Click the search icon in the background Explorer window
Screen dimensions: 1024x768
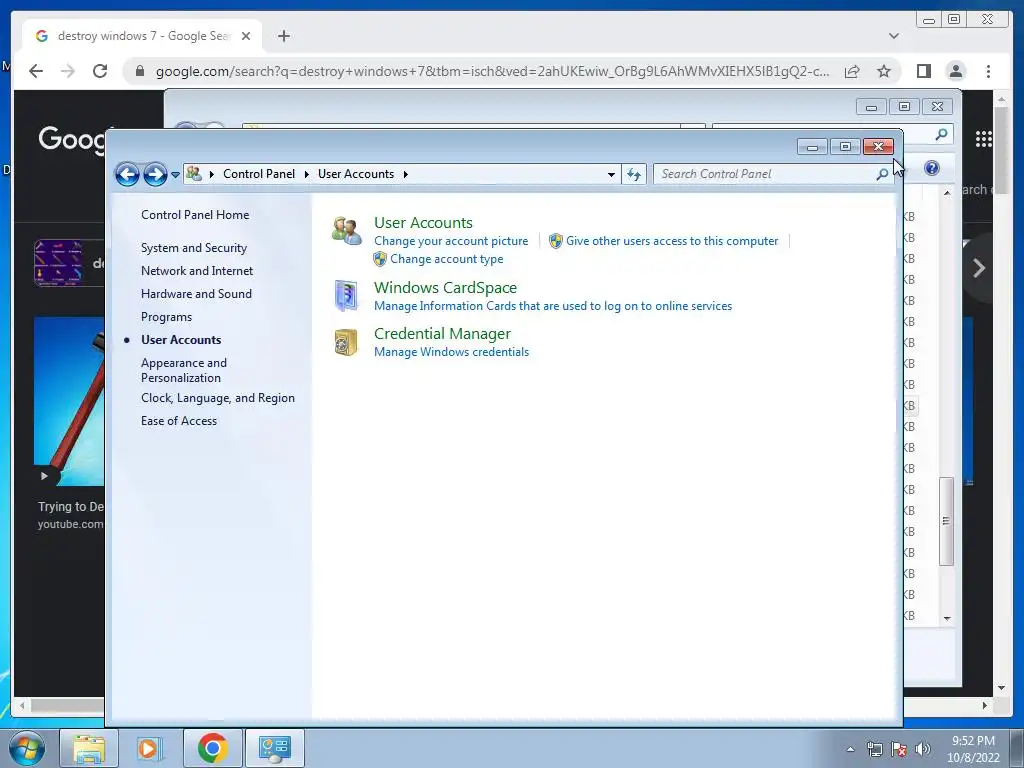click(x=941, y=135)
